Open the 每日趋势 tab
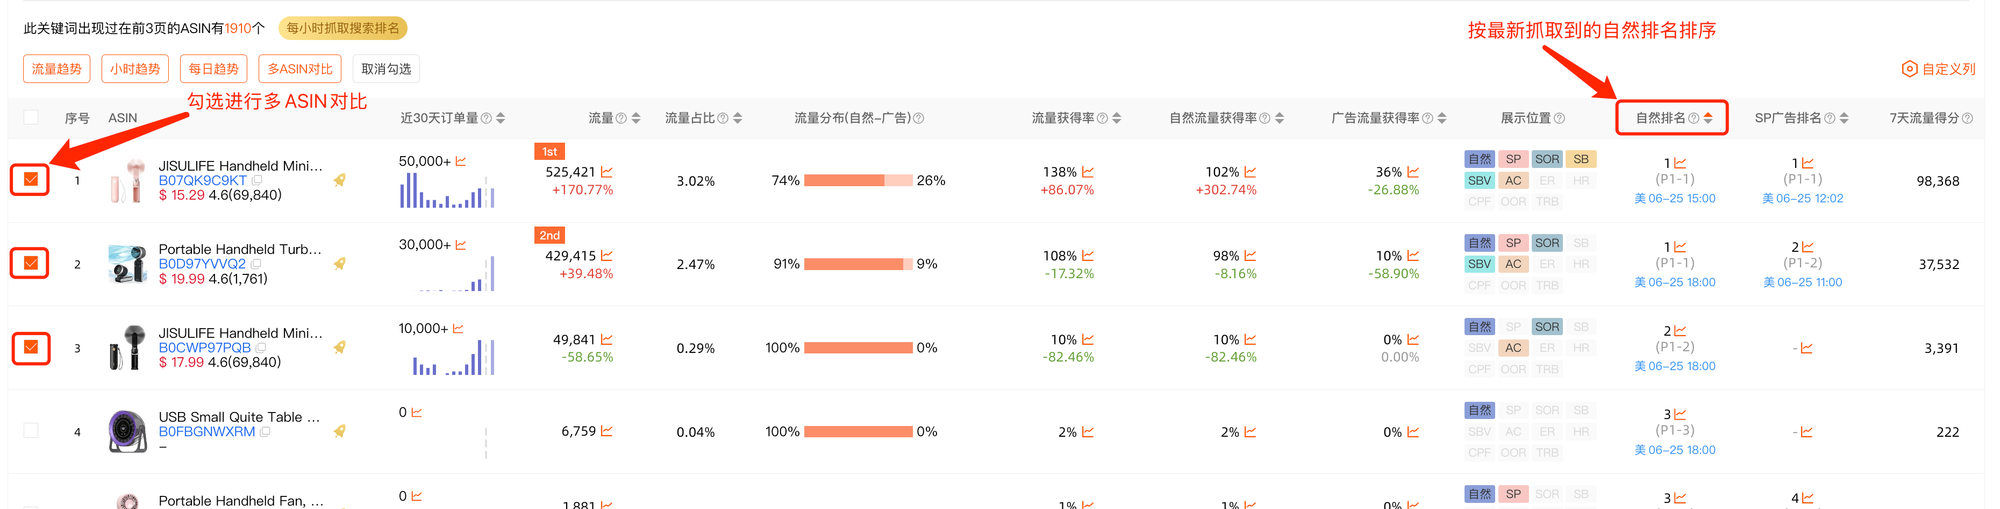This screenshot has width=2000, height=509. [214, 69]
